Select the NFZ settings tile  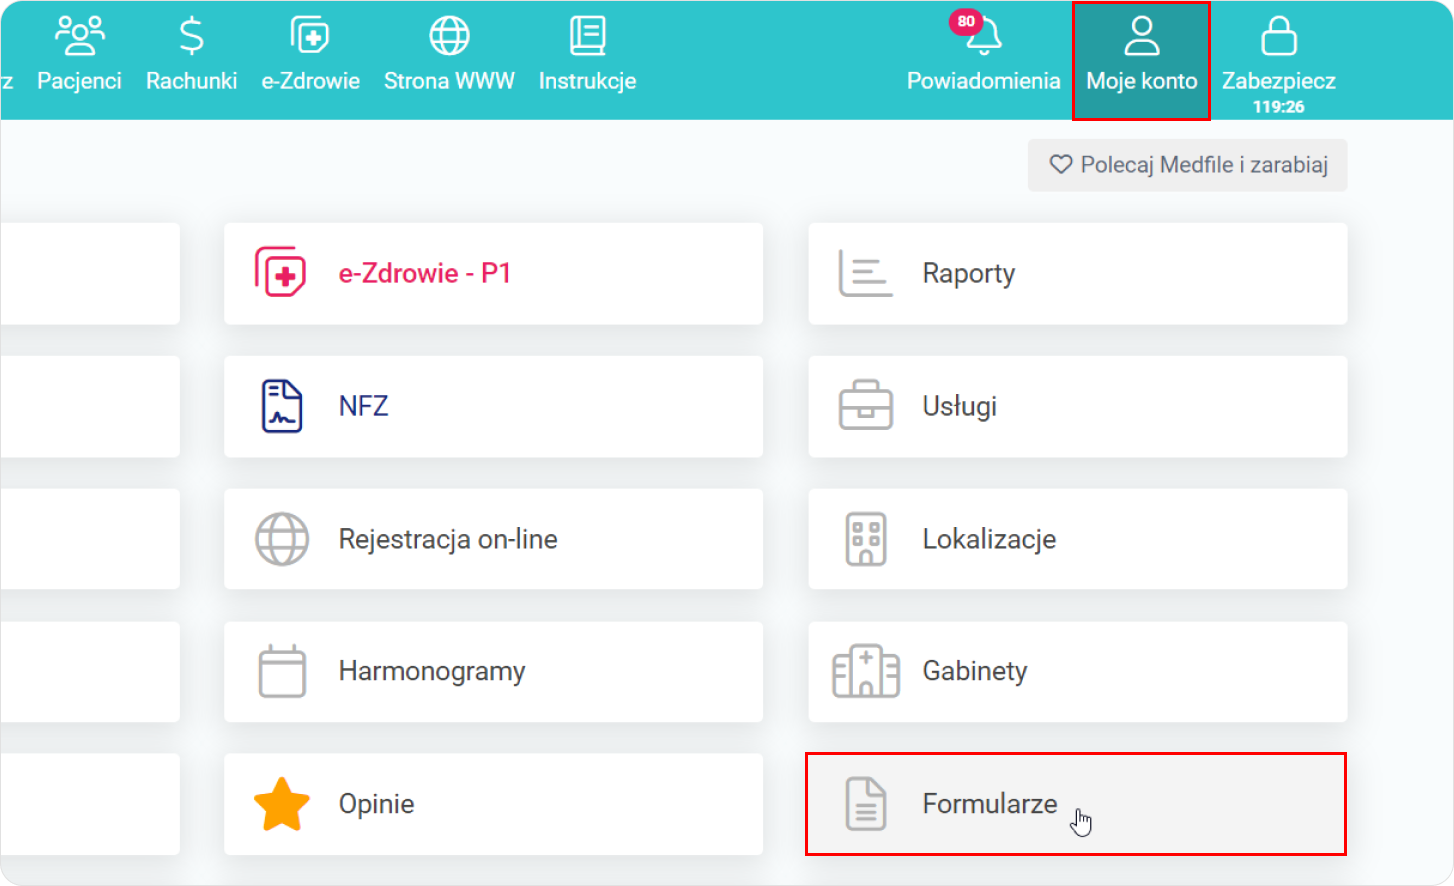(493, 406)
